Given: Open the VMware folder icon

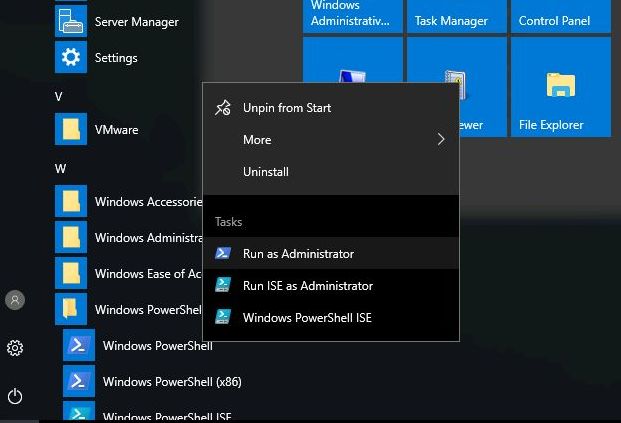Looking at the screenshot, I should click(x=71, y=129).
